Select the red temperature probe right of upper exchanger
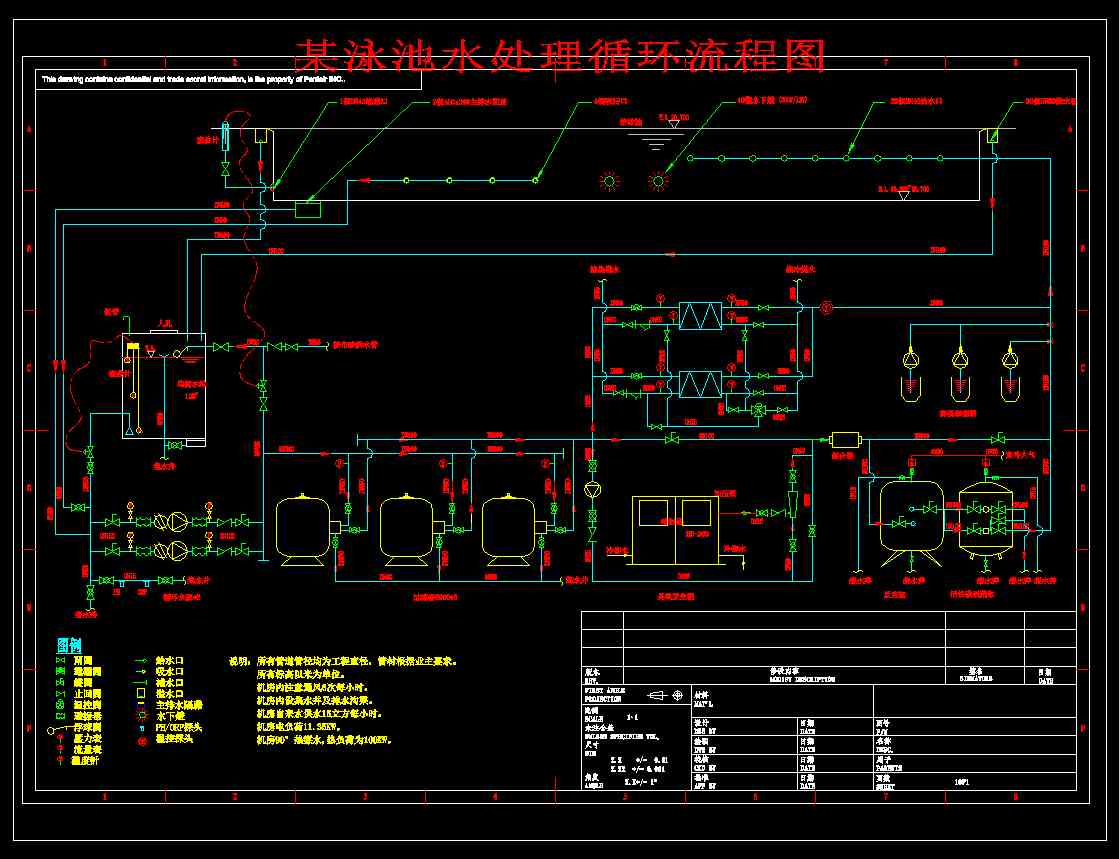 (826, 308)
